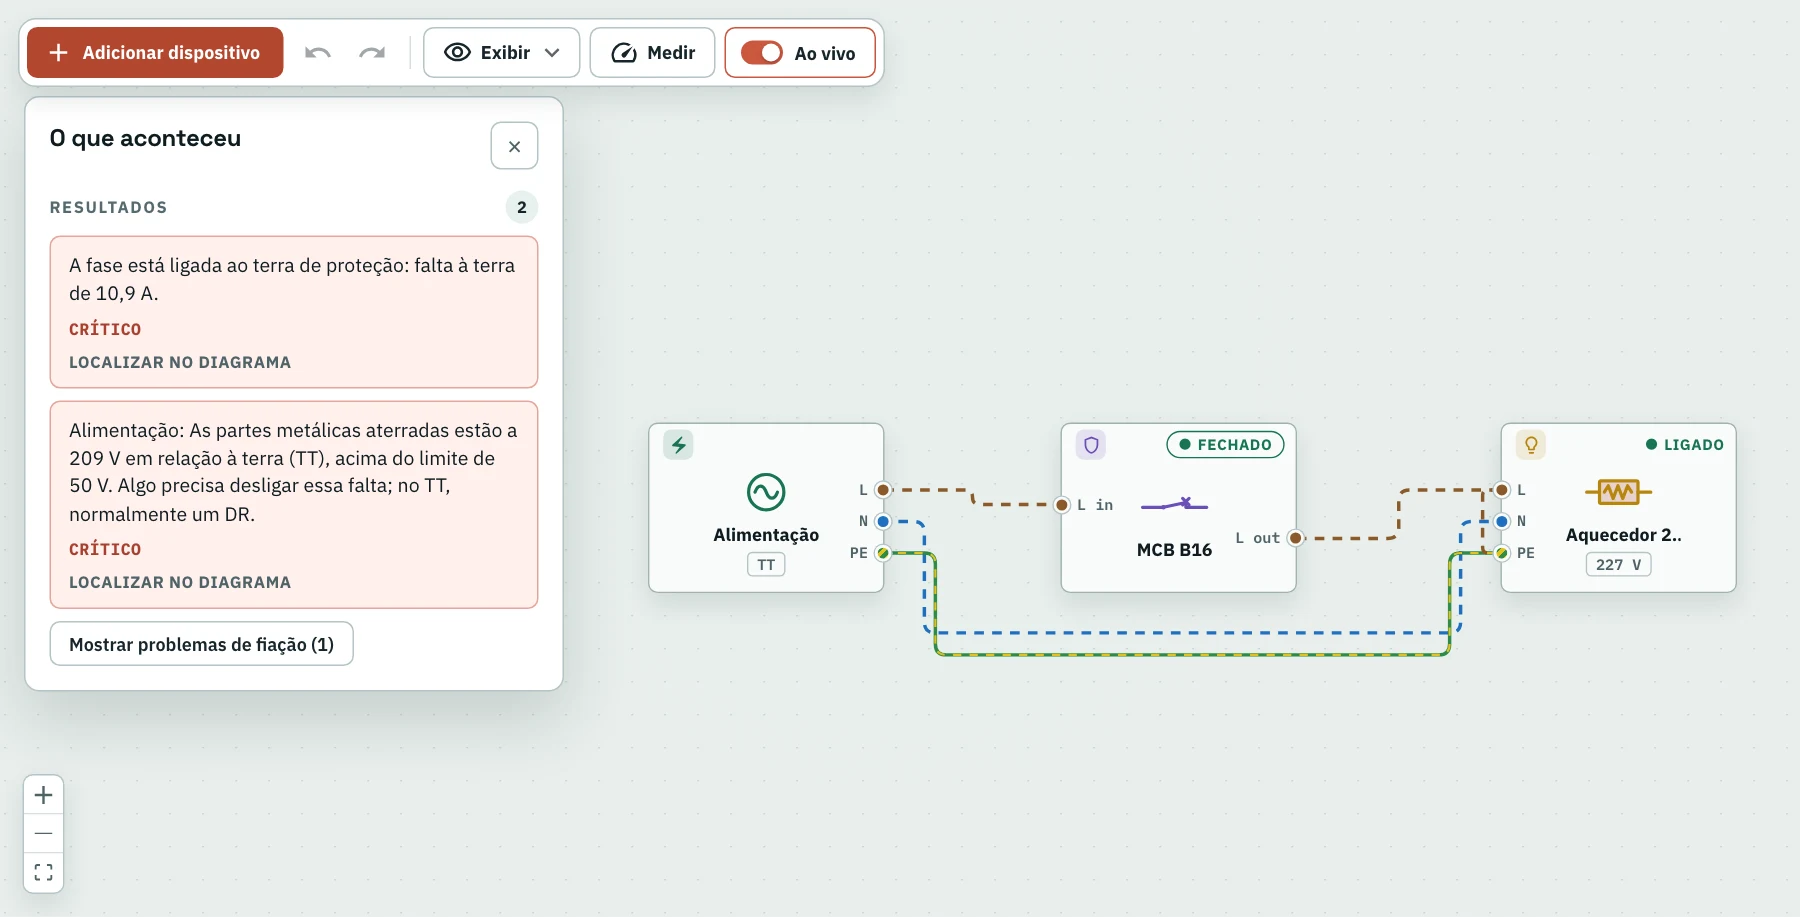Select the PE terminal on Aquecedor
The width and height of the screenshot is (1800, 917).
point(1502,553)
